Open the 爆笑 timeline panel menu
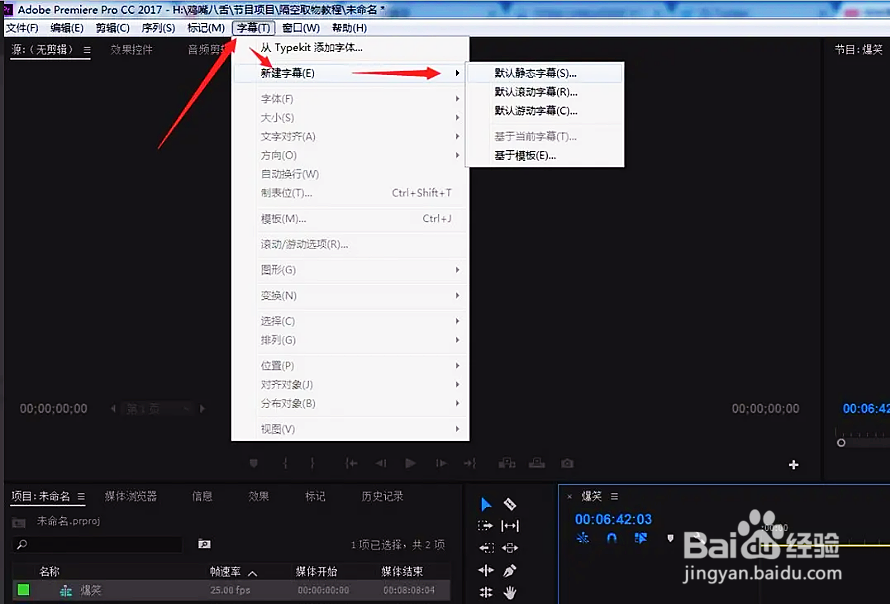Screen dimensions: 890x604 pyautogui.click(x=614, y=496)
